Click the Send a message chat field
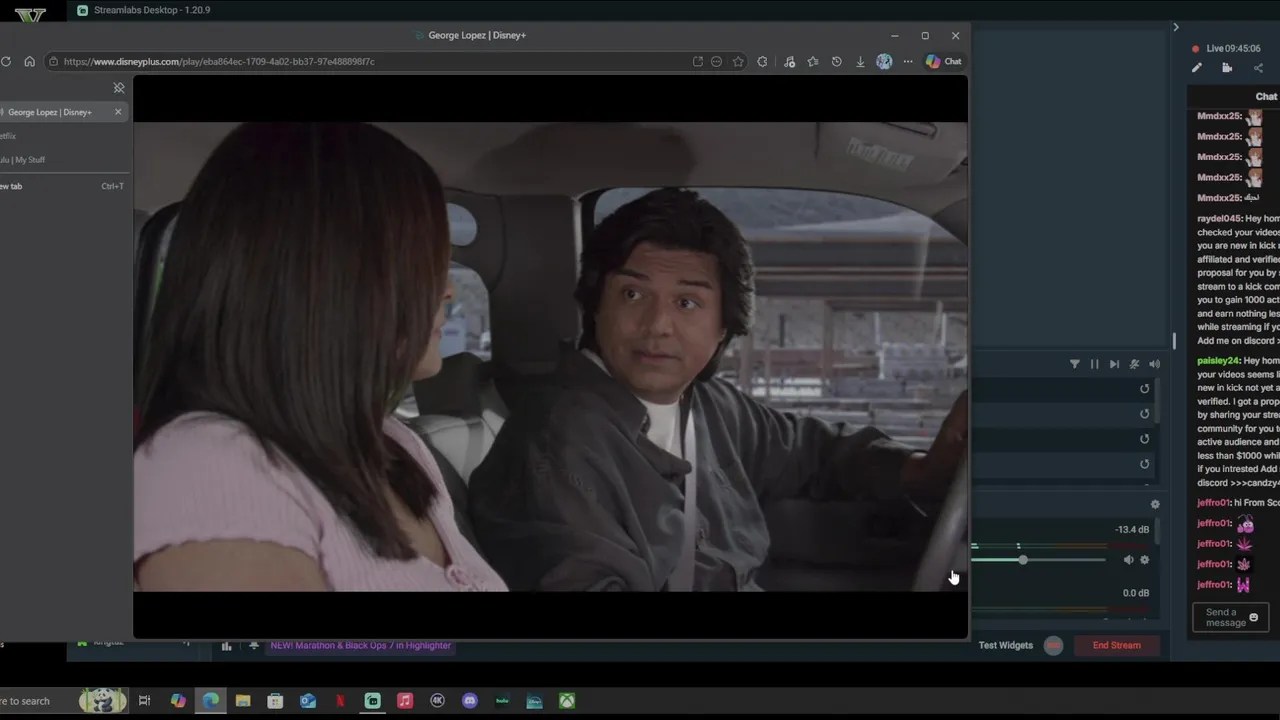This screenshot has height=720, width=1280. pos(1230,618)
